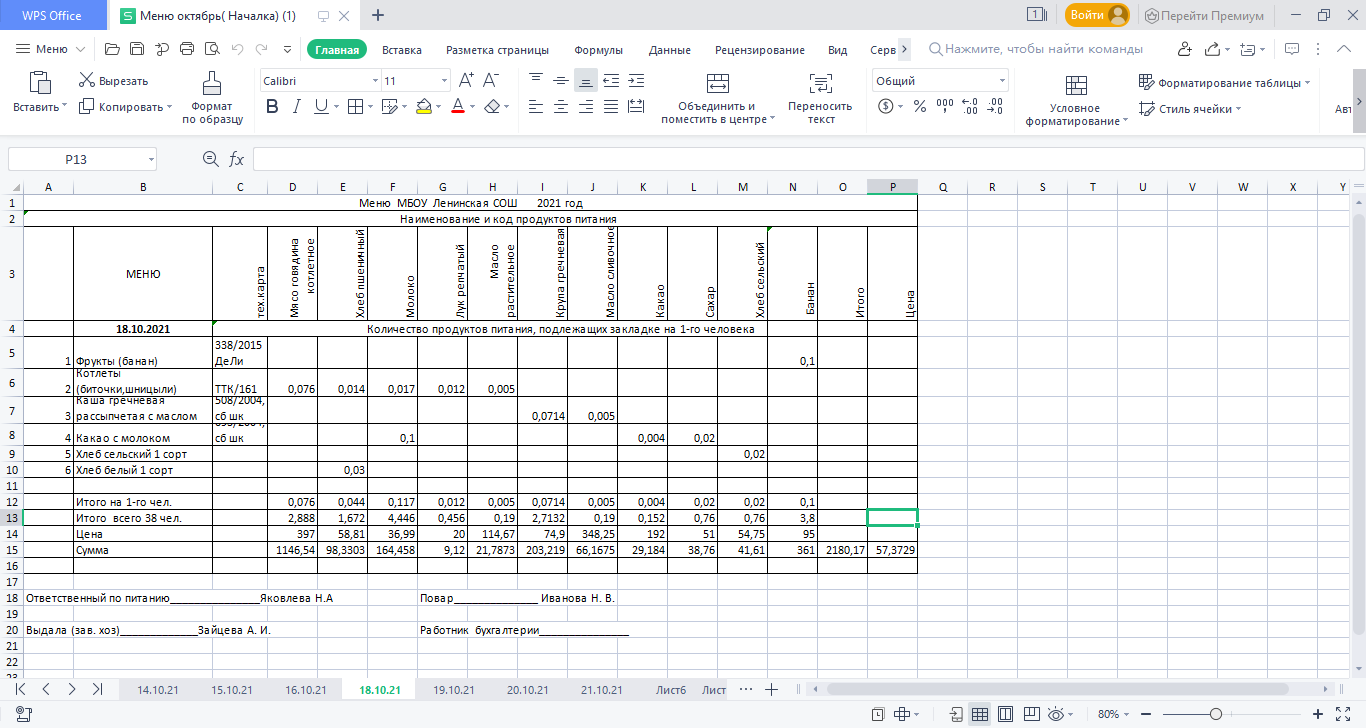Switch to sheet tab 19.10.21
Viewport: 1366px width, 728px height.
coord(453,690)
